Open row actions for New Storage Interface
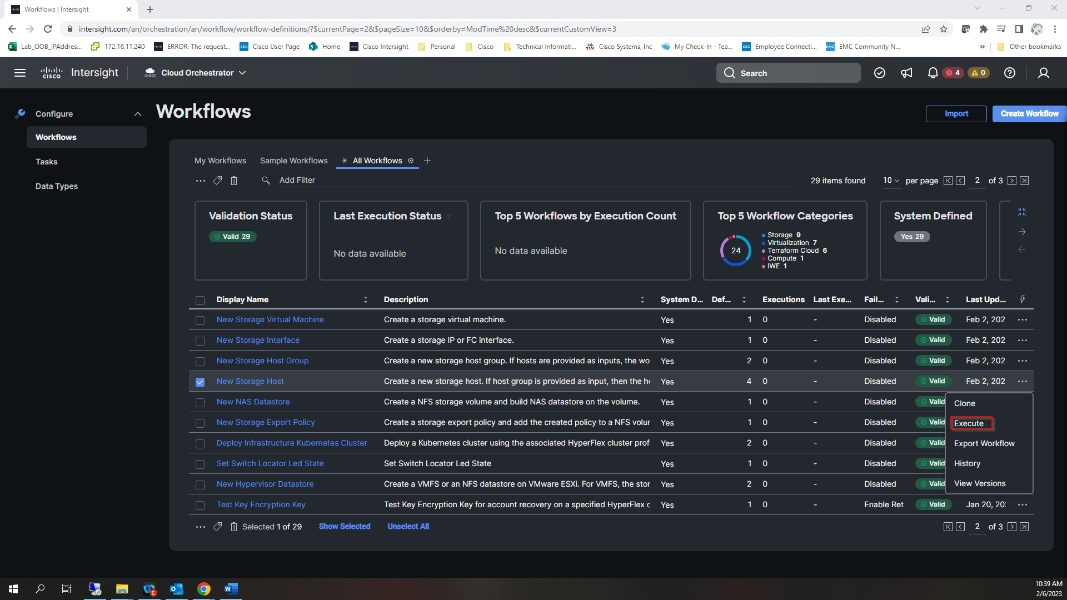This screenshot has height=600, width=1067. click(x=1022, y=340)
